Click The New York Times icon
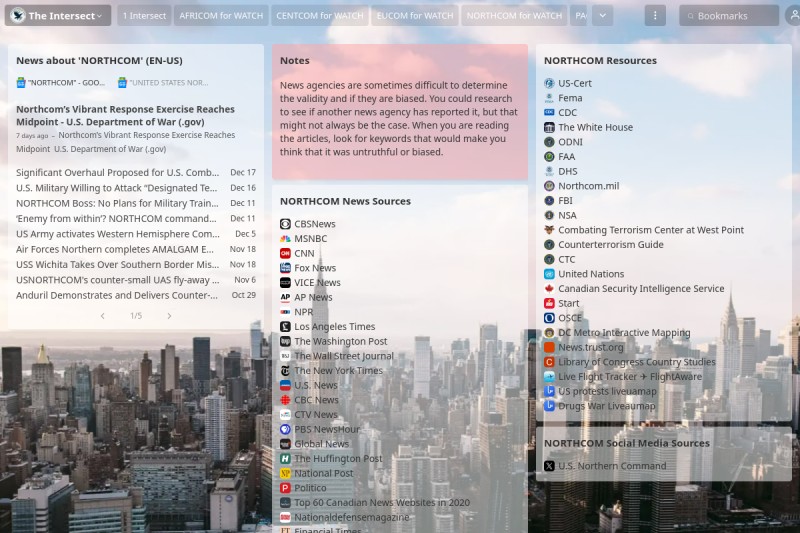The image size is (800, 533). click(x=285, y=371)
